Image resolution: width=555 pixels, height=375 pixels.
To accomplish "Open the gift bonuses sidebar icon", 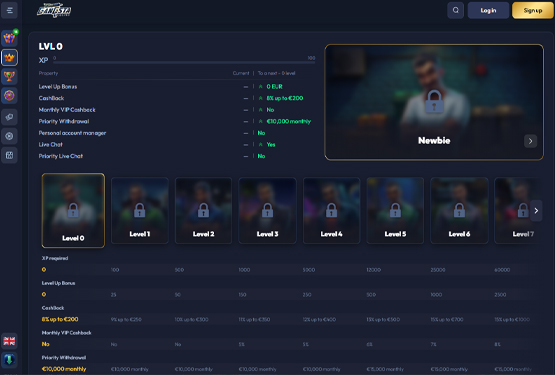I will [x=10, y=38].
